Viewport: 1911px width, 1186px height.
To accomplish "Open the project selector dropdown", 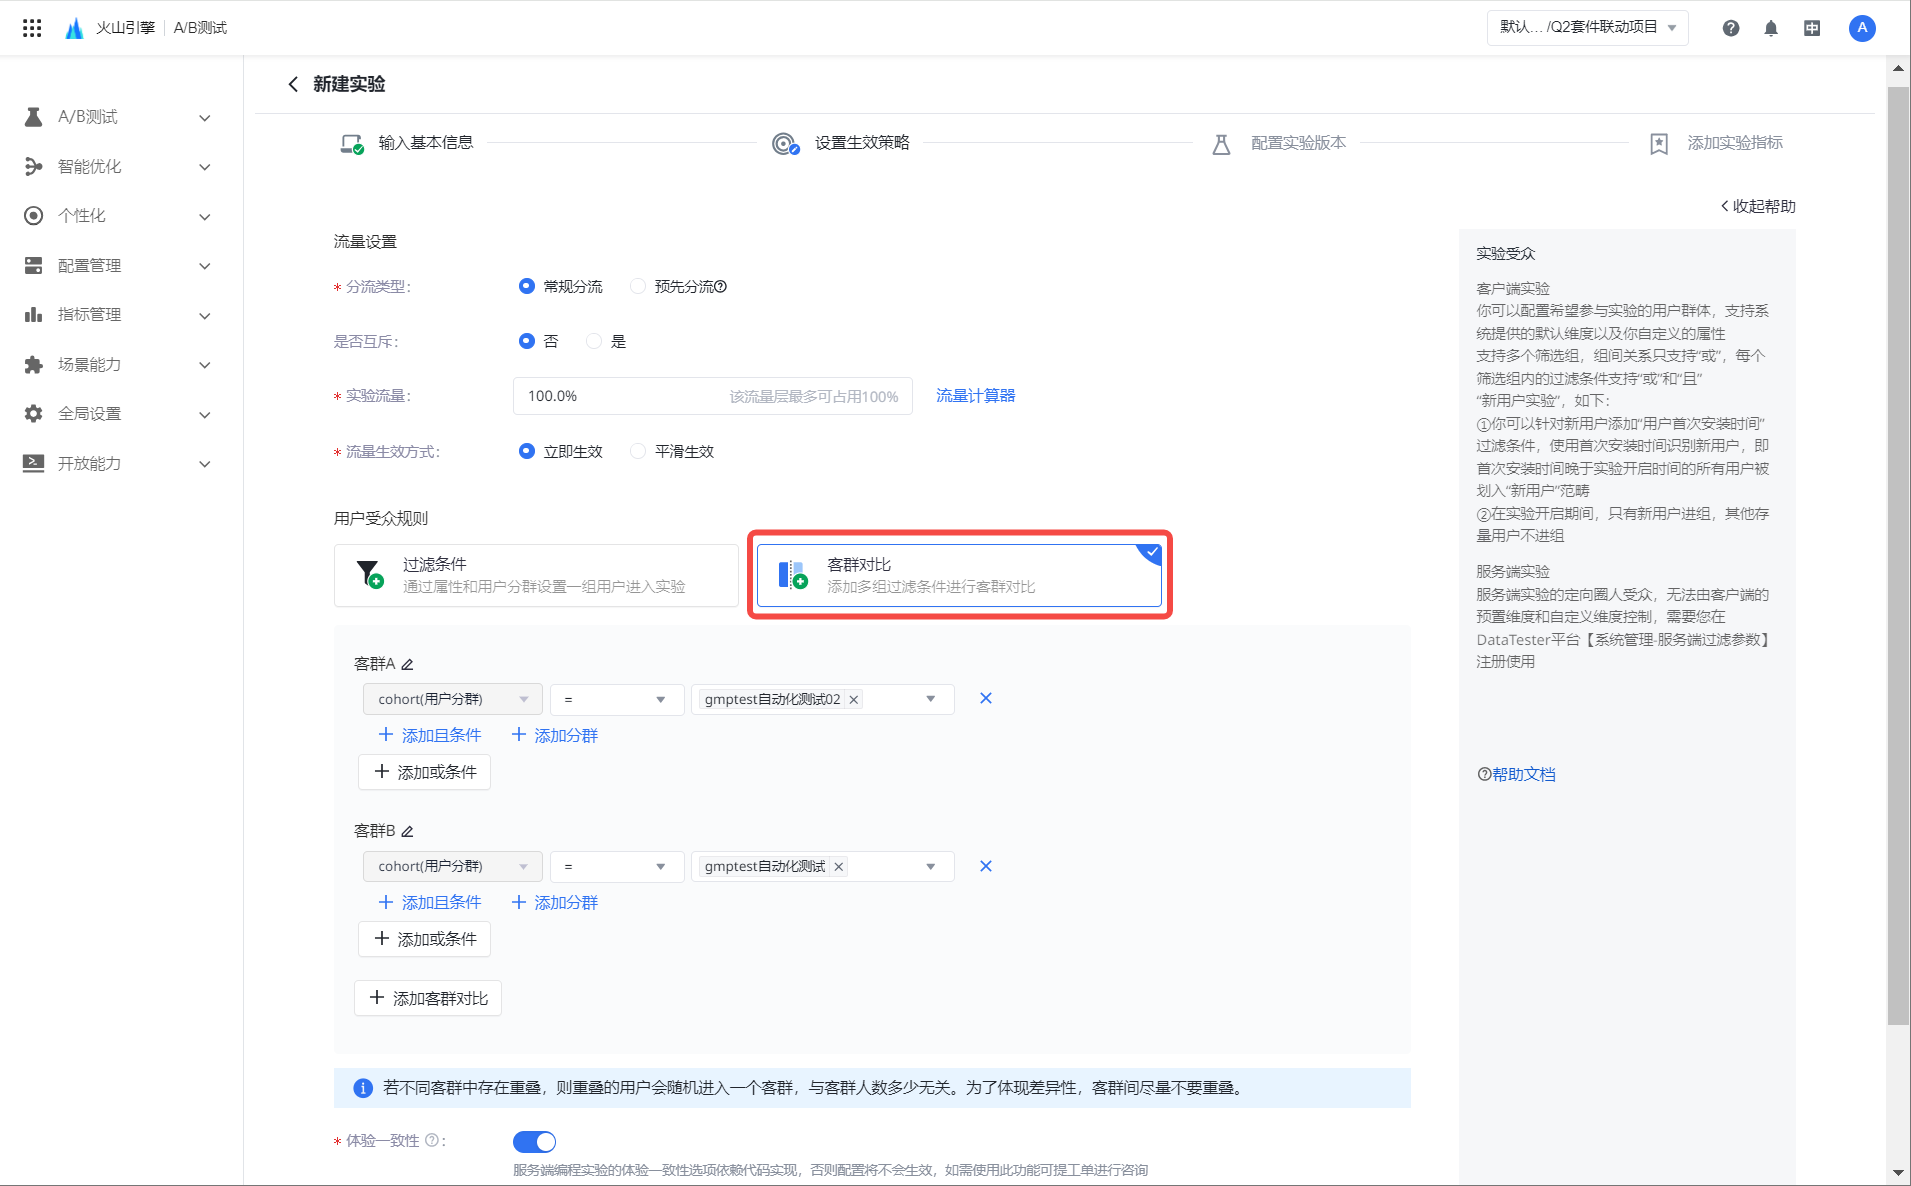I will click(x=1587, y=28).
